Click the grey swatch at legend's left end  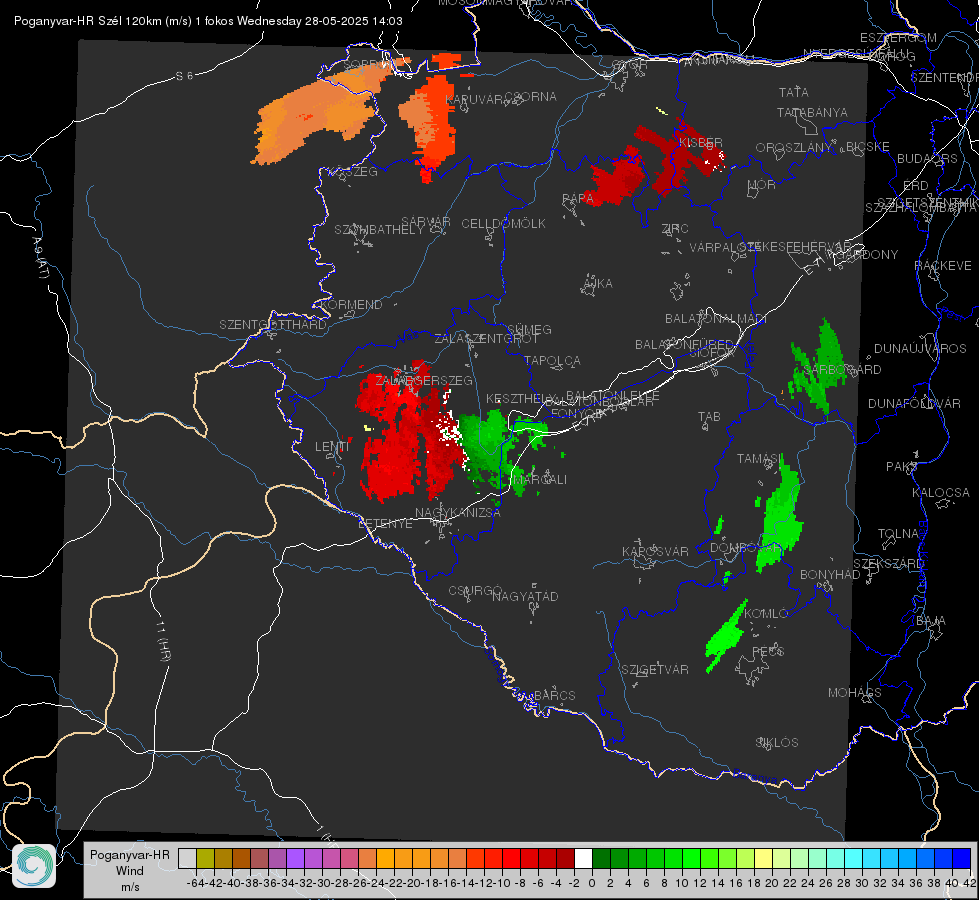187,859
